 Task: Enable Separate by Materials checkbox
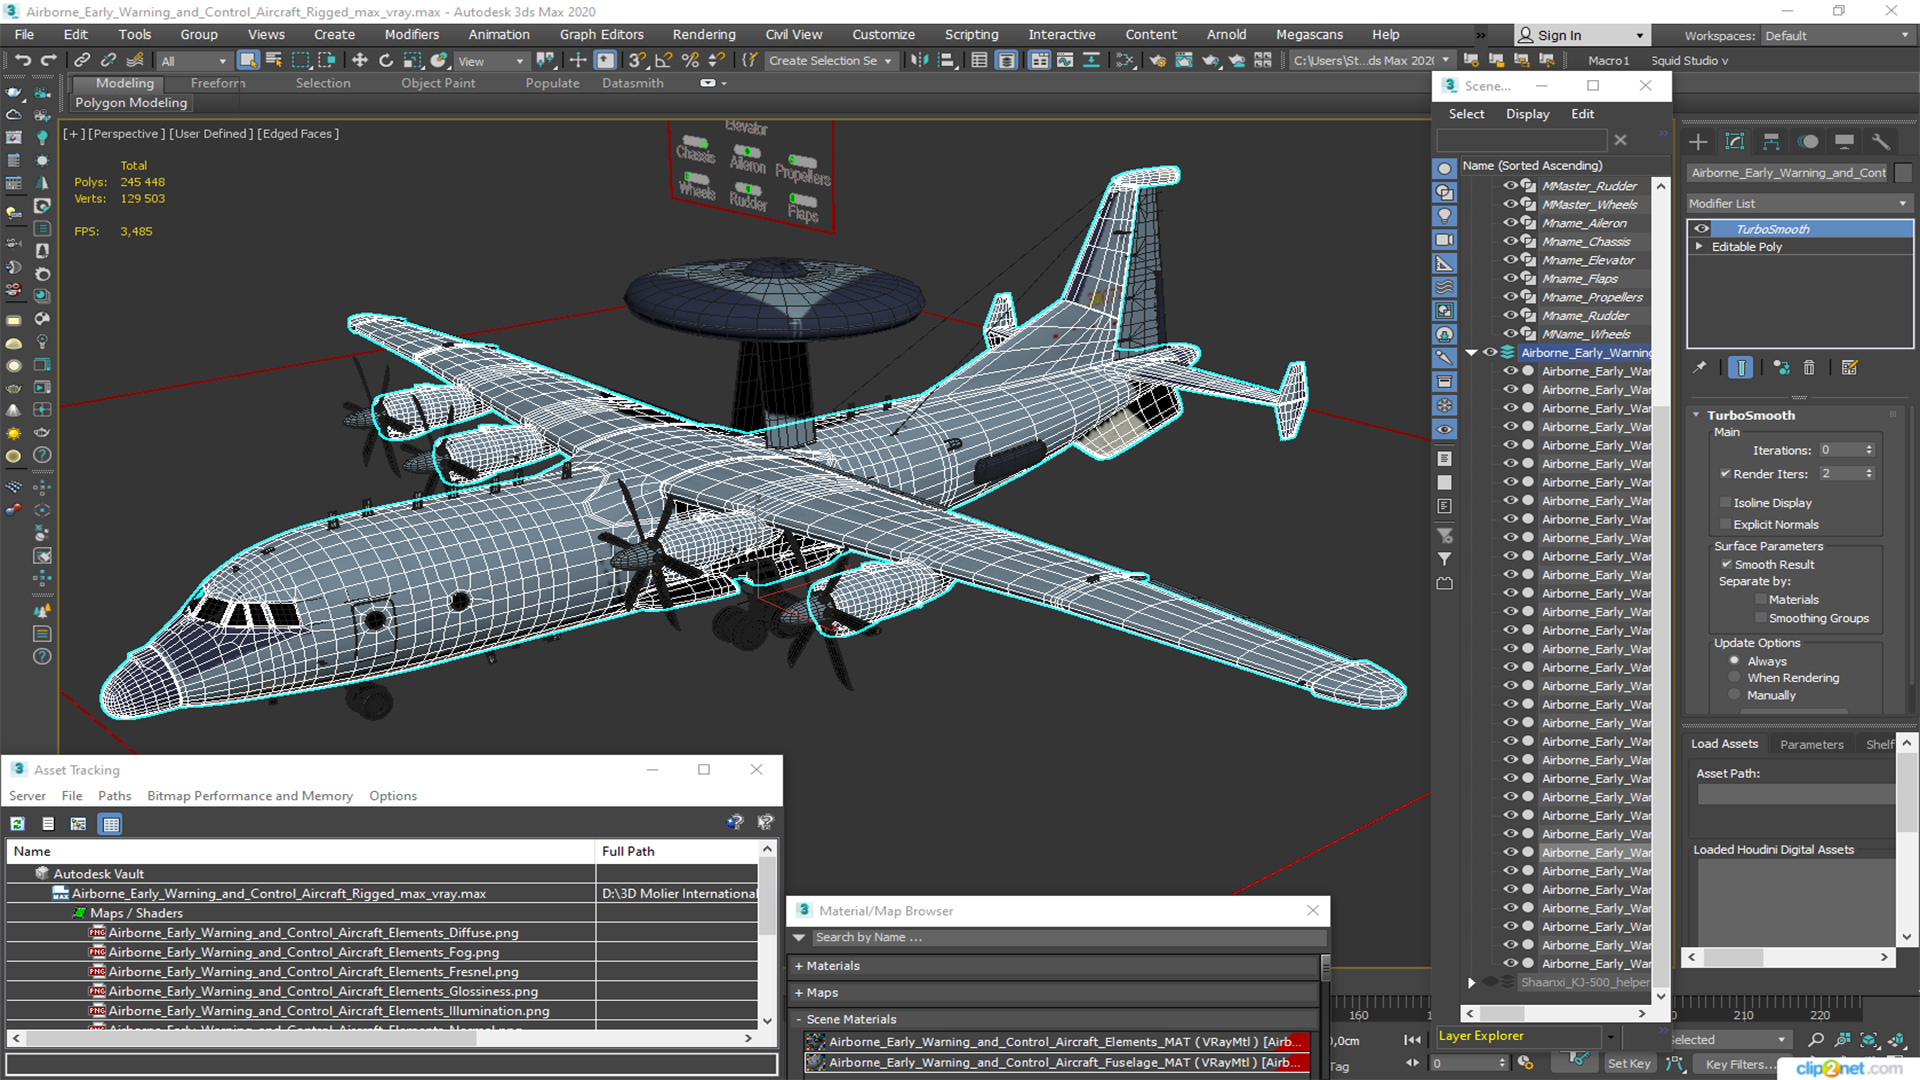(1761, 600)
